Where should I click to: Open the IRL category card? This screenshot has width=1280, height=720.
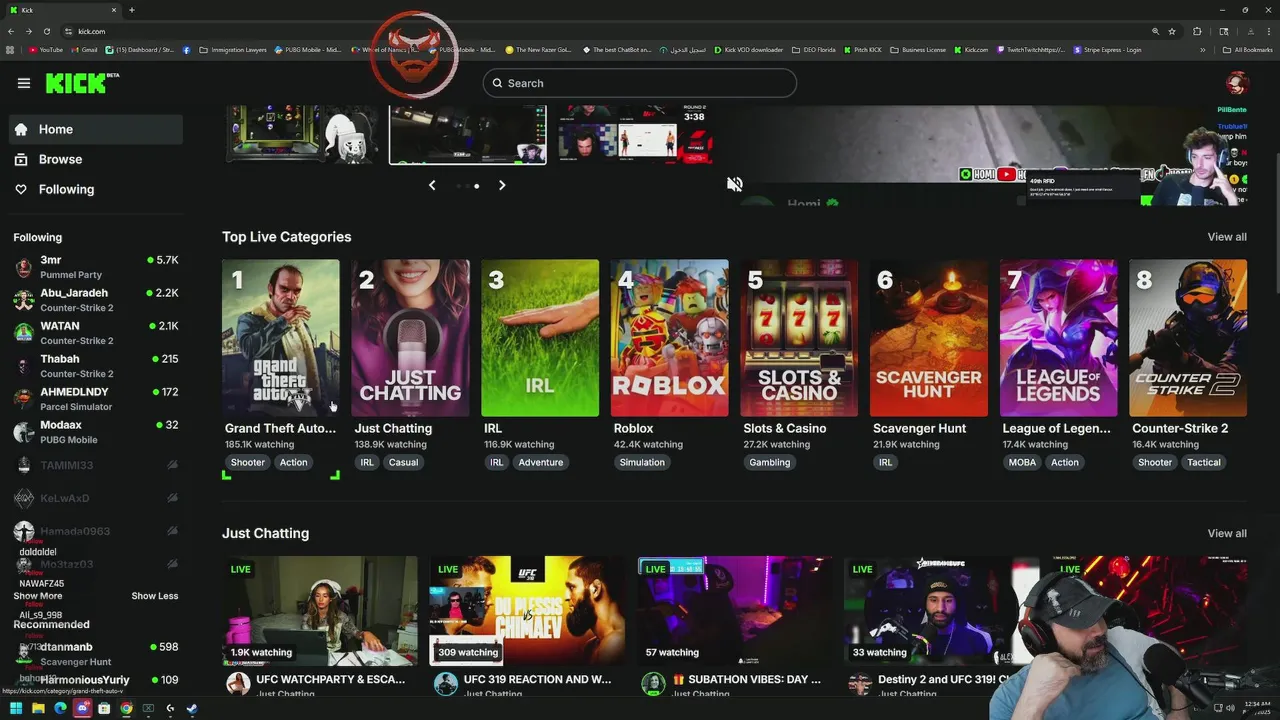tap(540, 338)
